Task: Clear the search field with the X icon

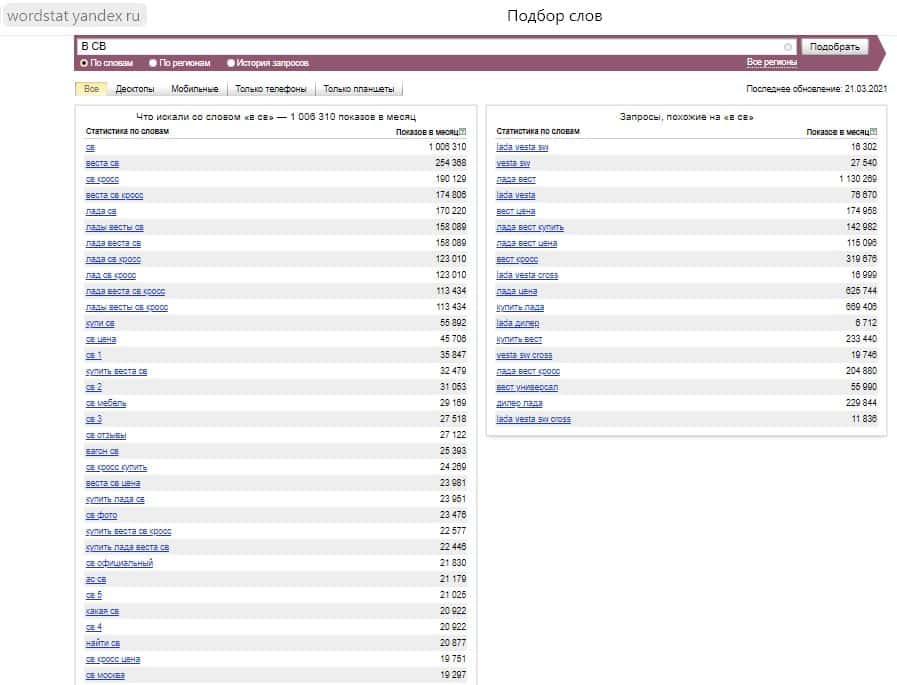Action: tap(788, 47)
